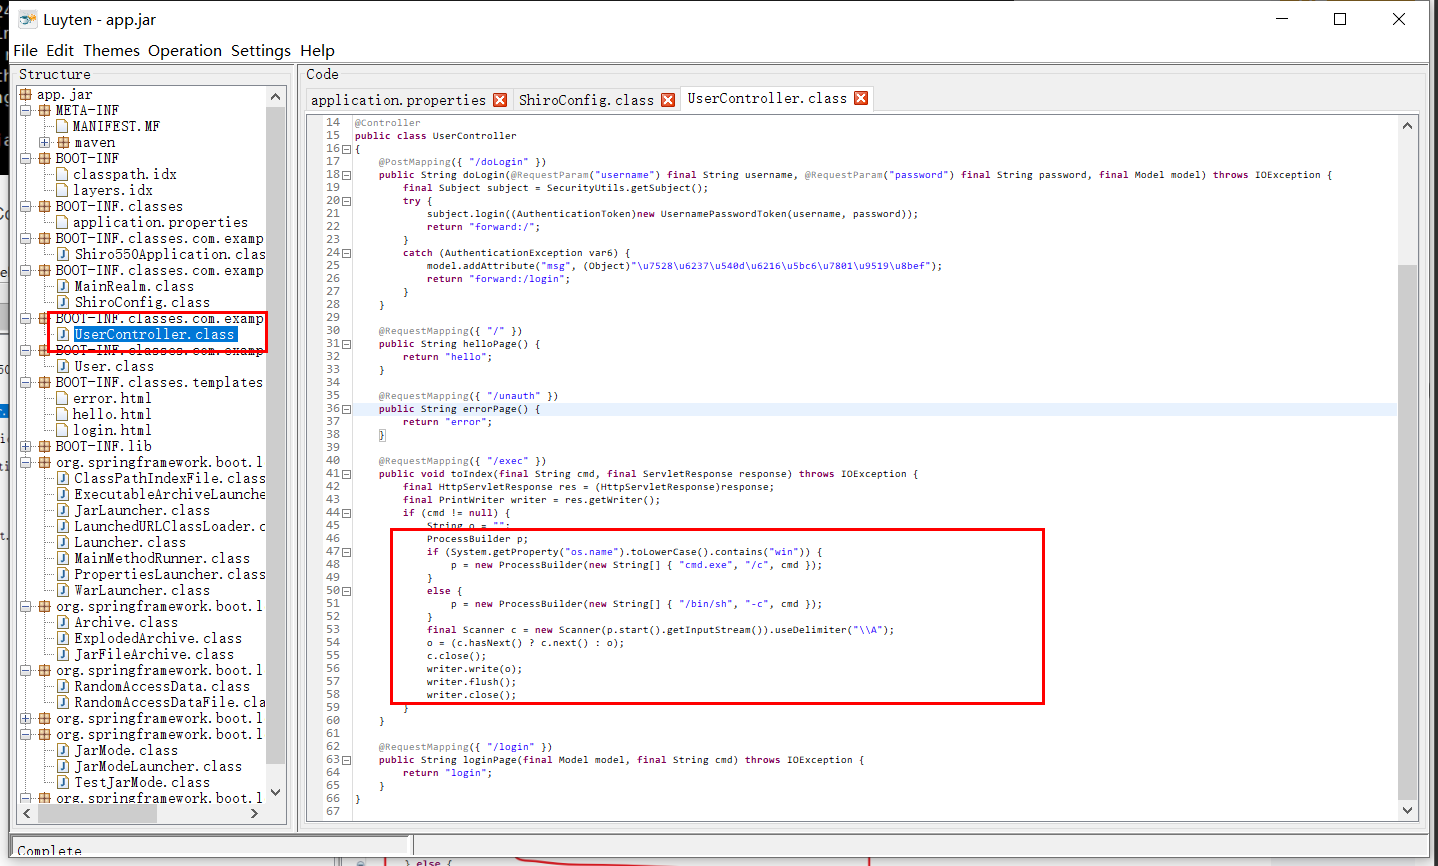Select MainMethodRunner.class in the tree
This screenshot has height=866, width=1438.
point(162,558)
